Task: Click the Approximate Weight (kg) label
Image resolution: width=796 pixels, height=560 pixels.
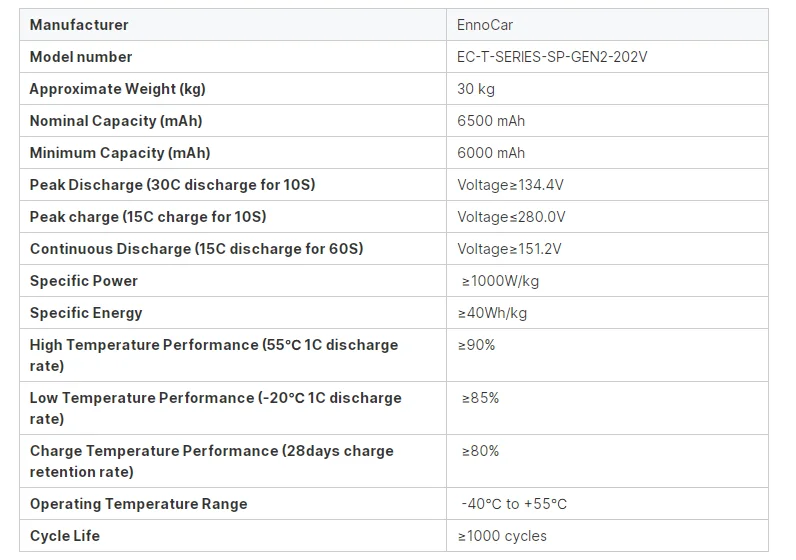Action: pos(117,89)
